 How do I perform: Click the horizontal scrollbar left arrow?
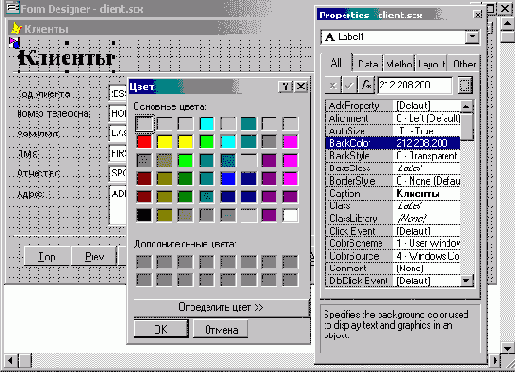coord(10,360)
